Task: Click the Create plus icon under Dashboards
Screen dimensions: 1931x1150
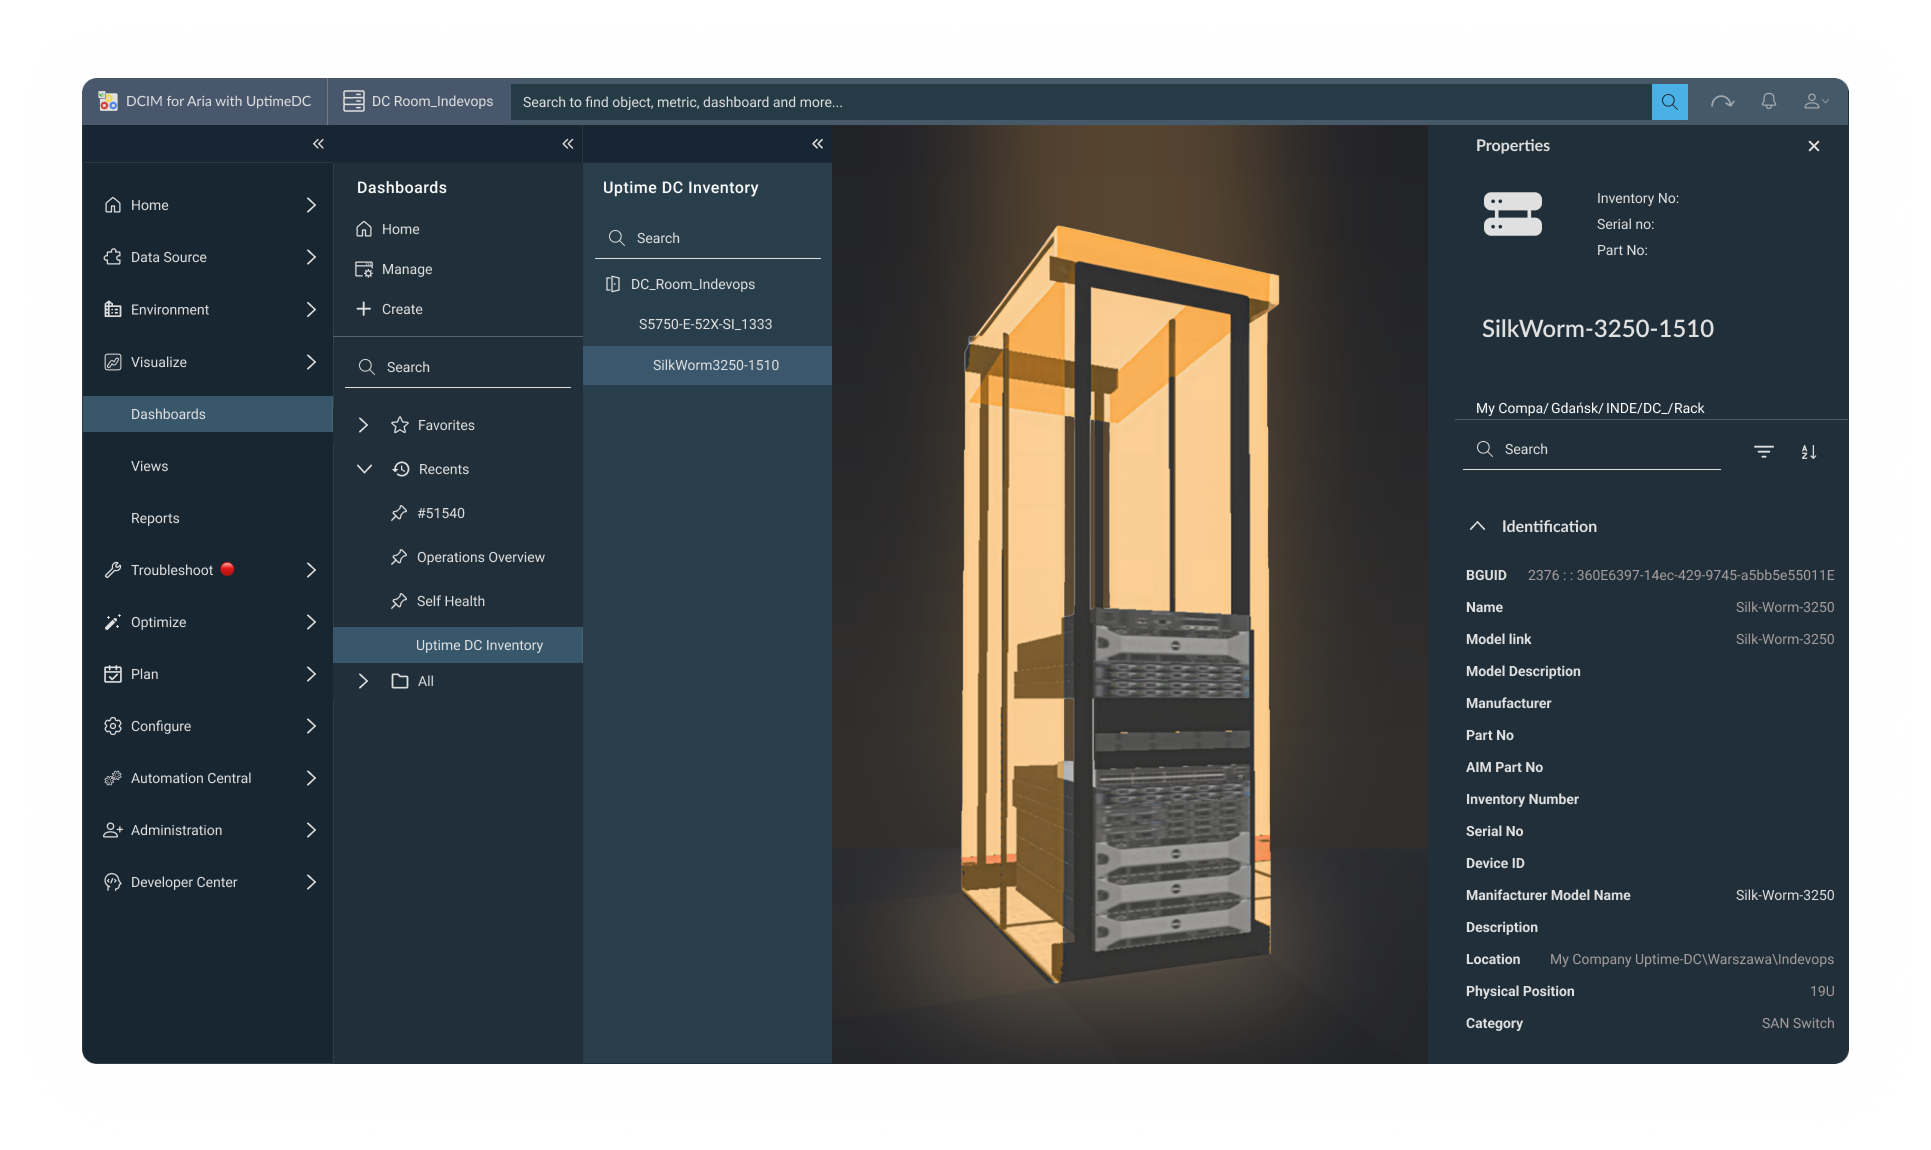Action: pyautogui.click(x=364, y=309)
